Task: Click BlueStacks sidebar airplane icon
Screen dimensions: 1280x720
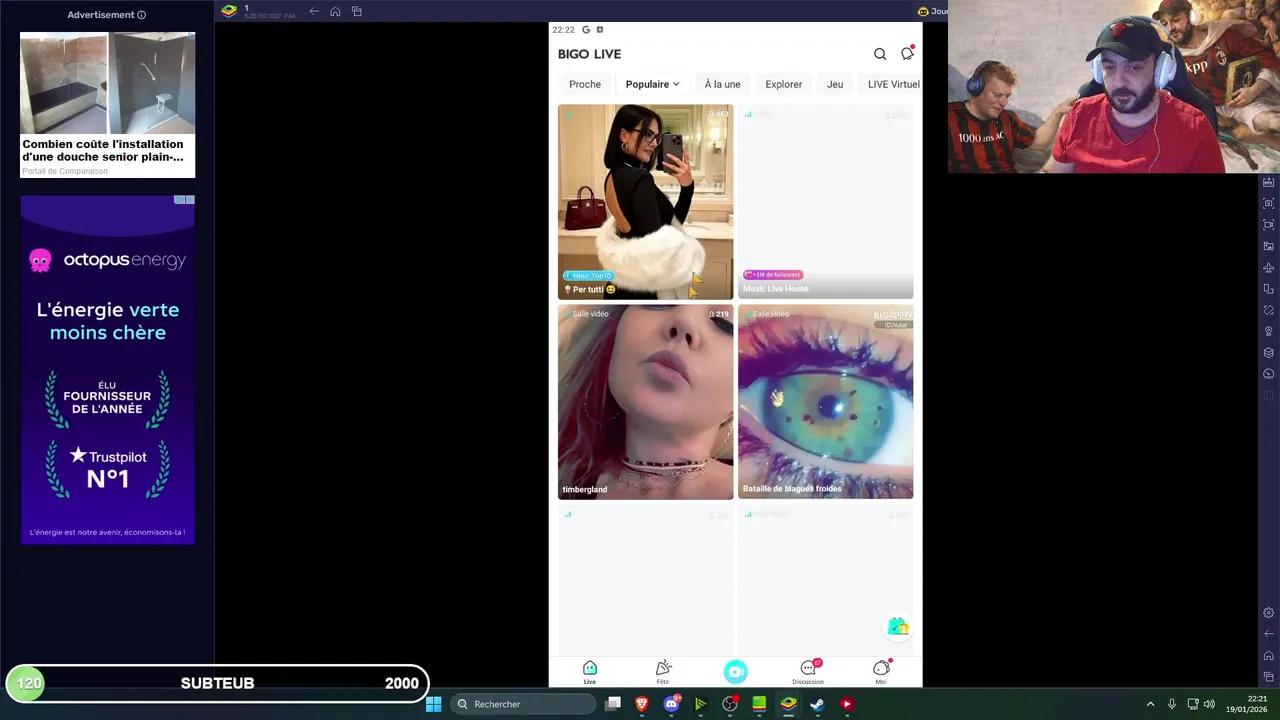Action: coord(1269,267)
